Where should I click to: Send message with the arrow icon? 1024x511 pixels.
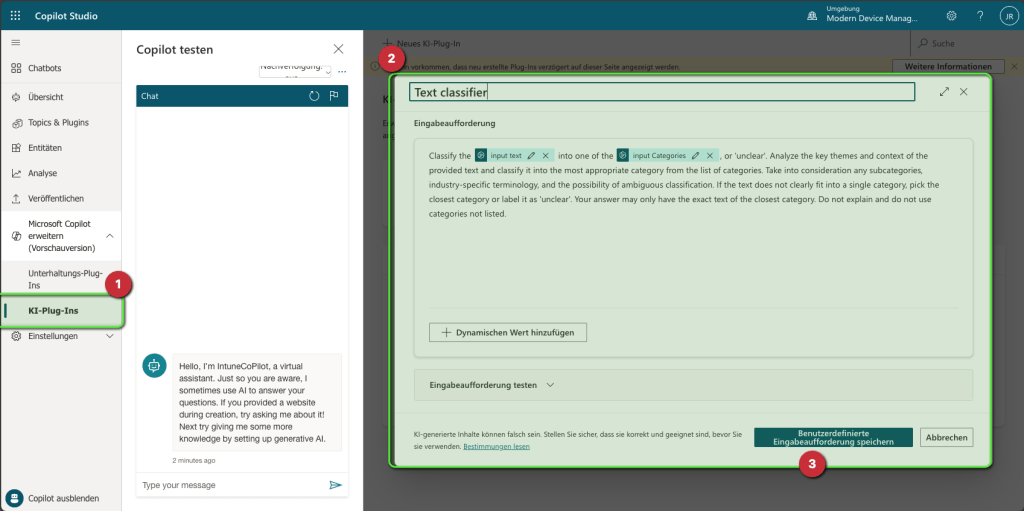click(335, 485)
